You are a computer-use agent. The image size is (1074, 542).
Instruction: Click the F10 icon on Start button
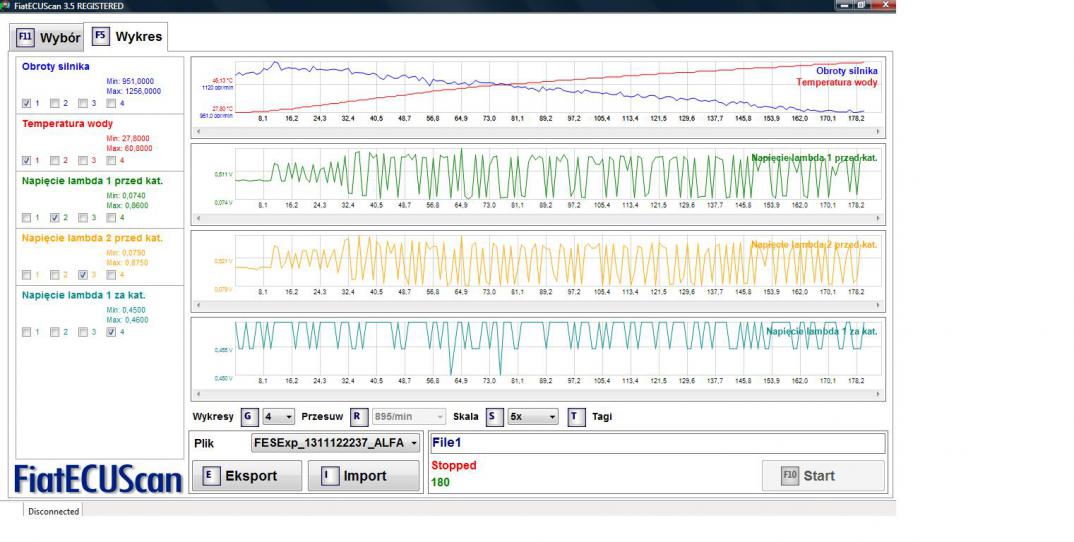tap(790, 476)
